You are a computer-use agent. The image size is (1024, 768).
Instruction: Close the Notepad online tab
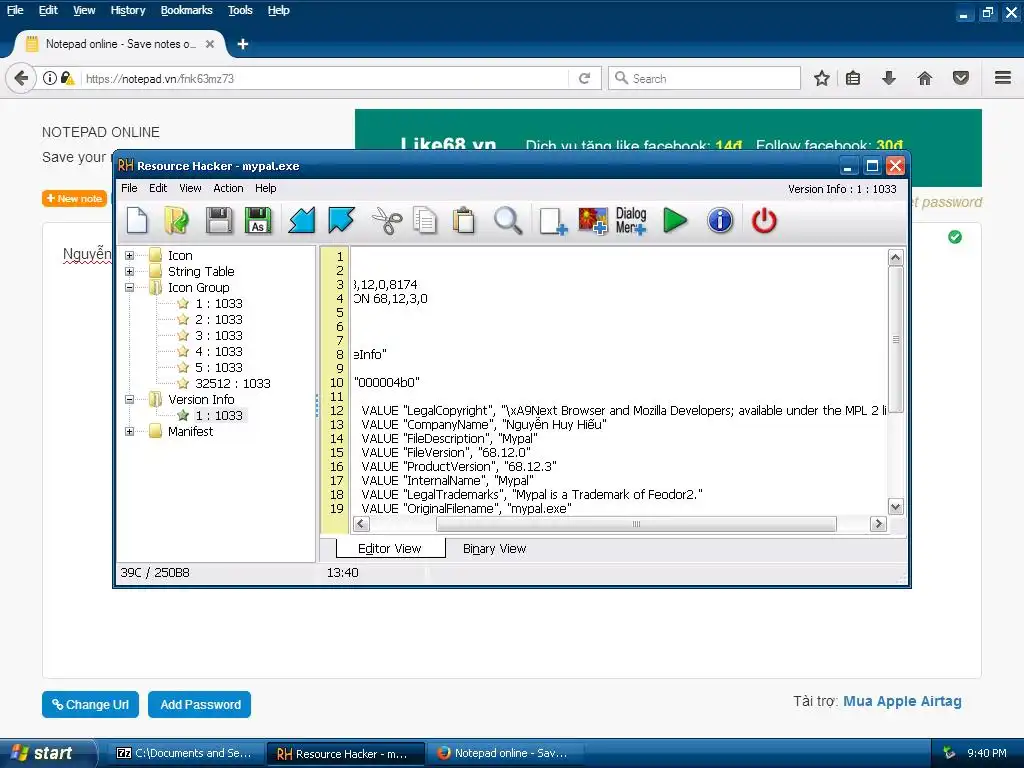pos(210,44)
